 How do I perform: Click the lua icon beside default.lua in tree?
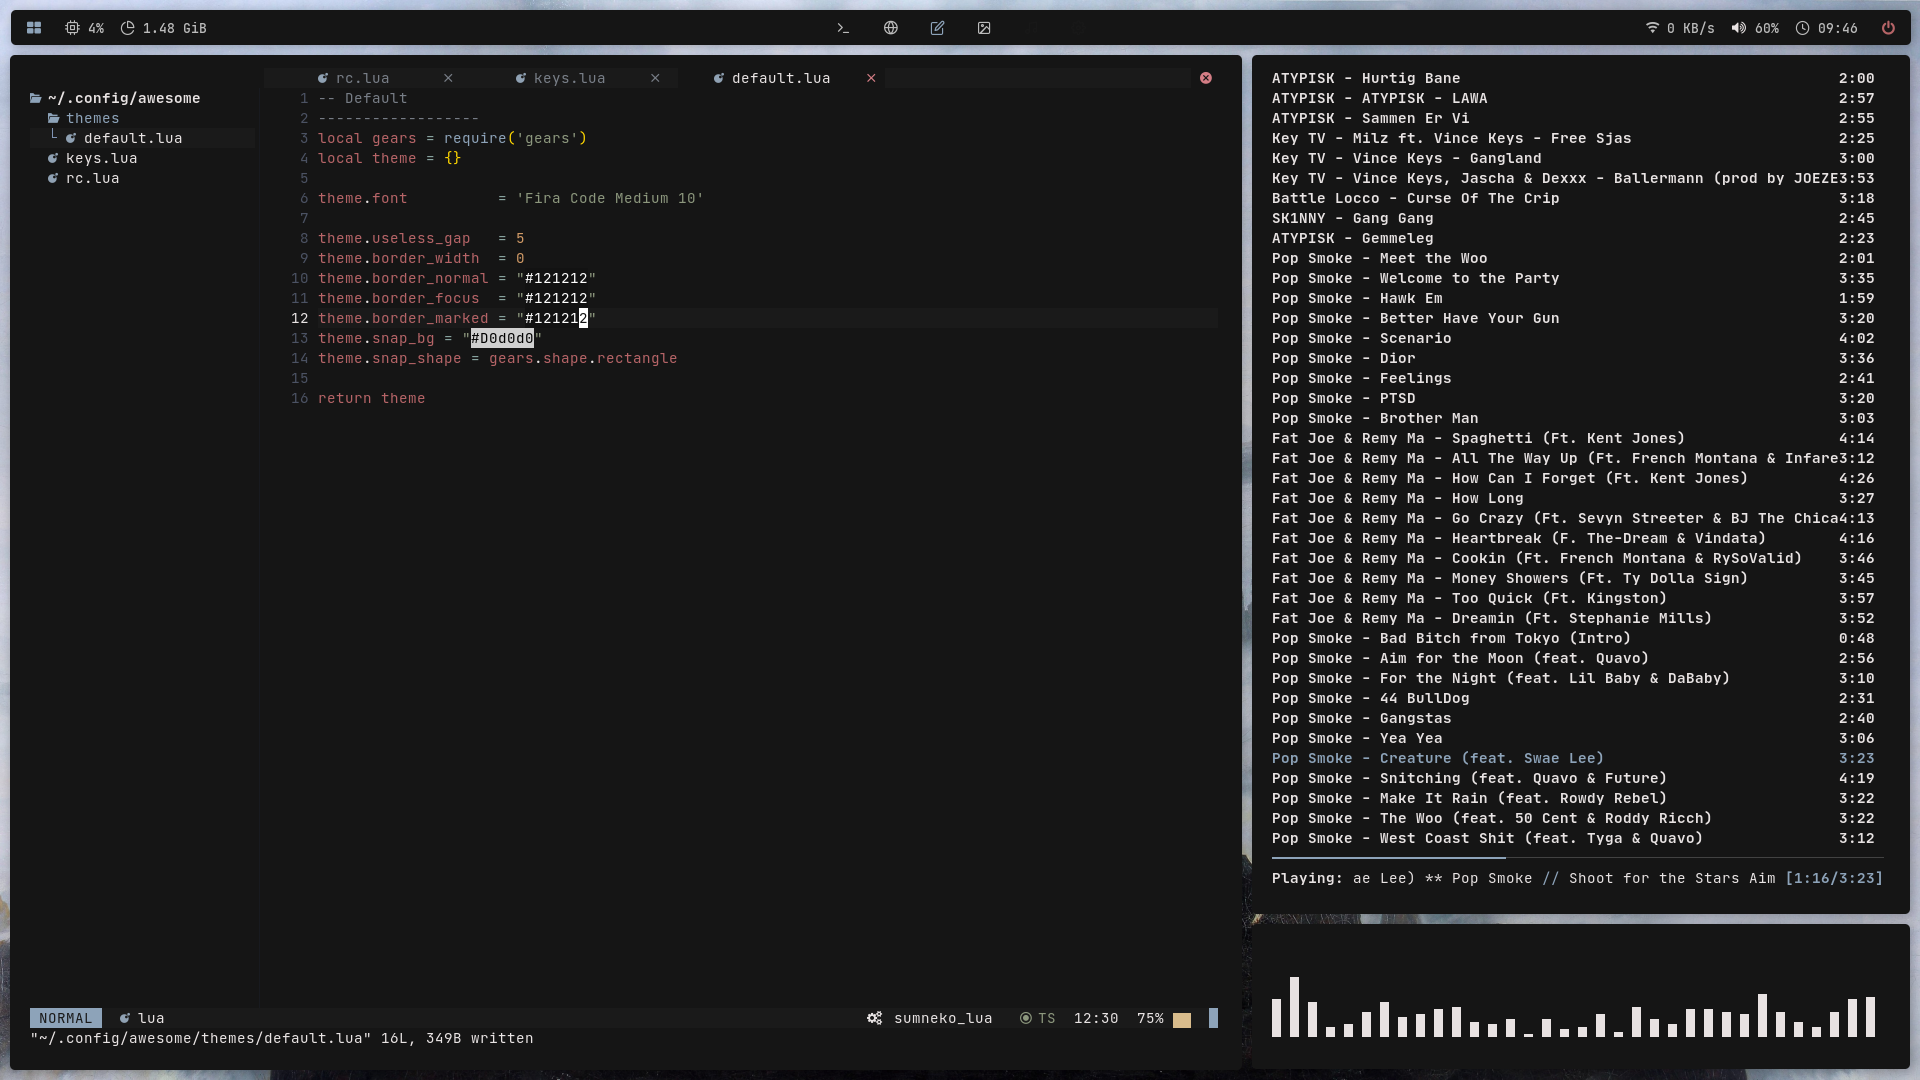point(71,138)
